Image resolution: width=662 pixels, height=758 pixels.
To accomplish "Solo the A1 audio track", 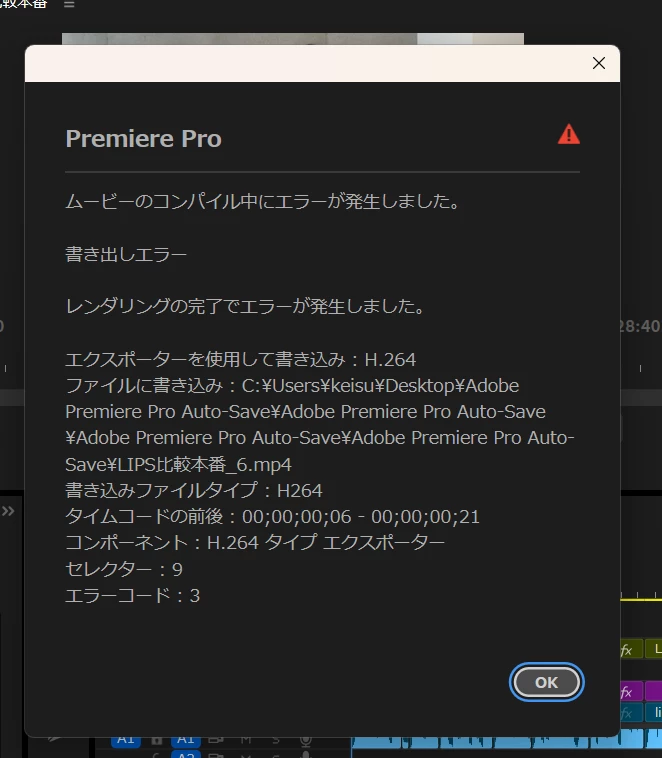I will (276, 740).
